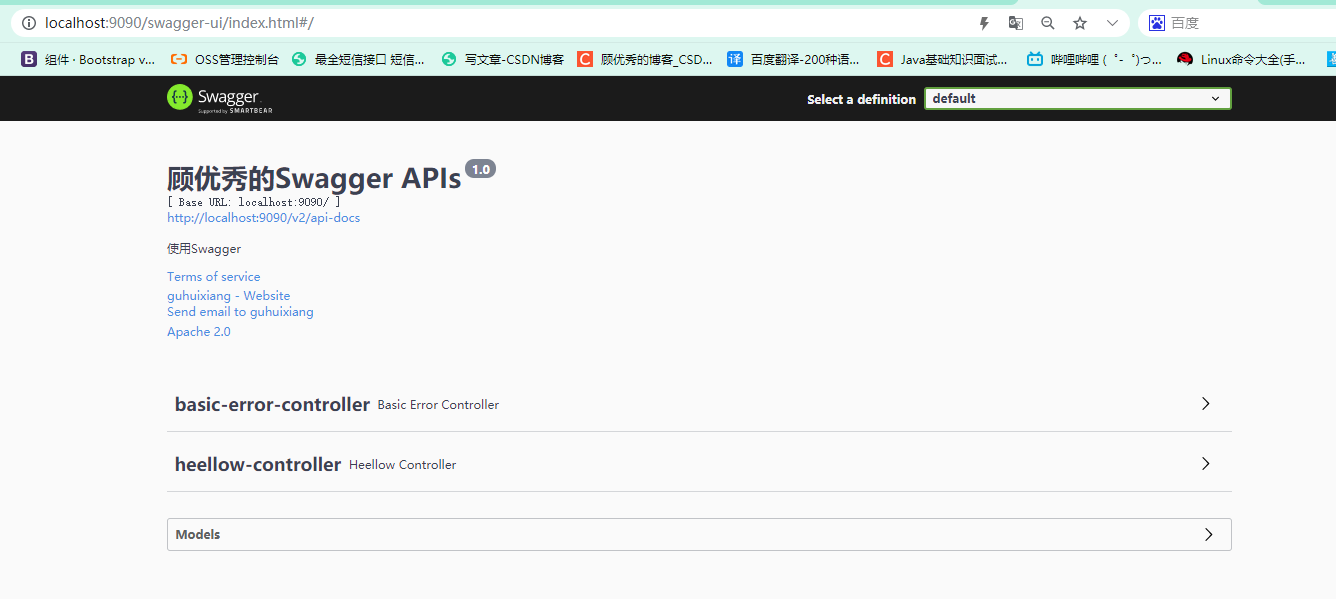This screenshot has height=599, width=1336.
Task: Click the zoom-out magnifier icon in address bar
Action: coord(1047,21)
